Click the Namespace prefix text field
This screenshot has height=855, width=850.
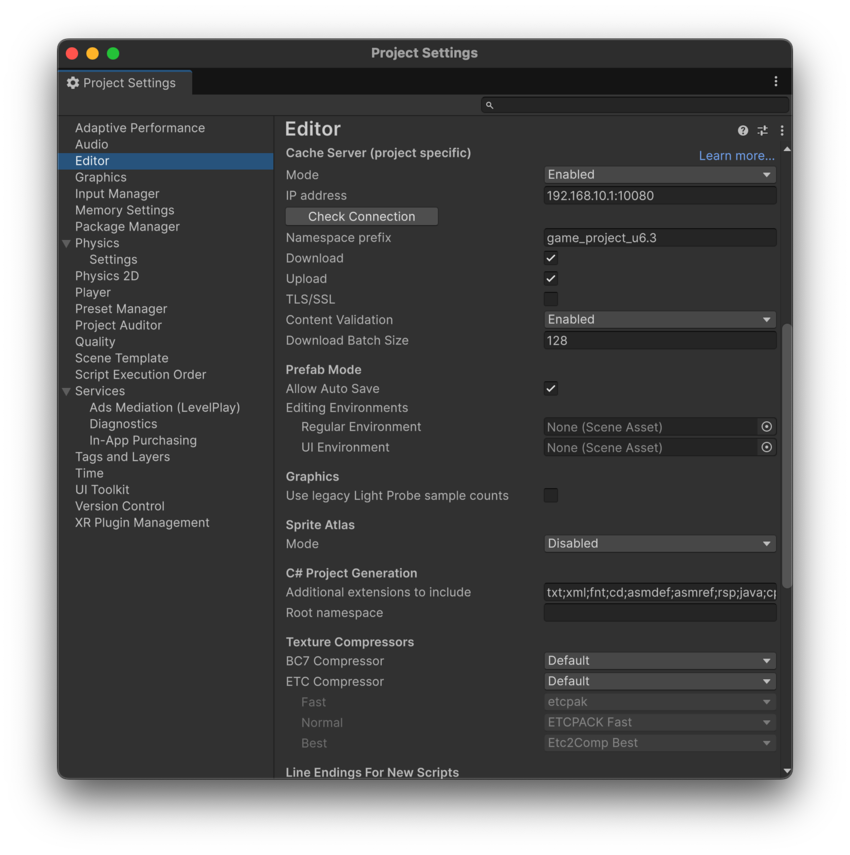pos(659,238)
